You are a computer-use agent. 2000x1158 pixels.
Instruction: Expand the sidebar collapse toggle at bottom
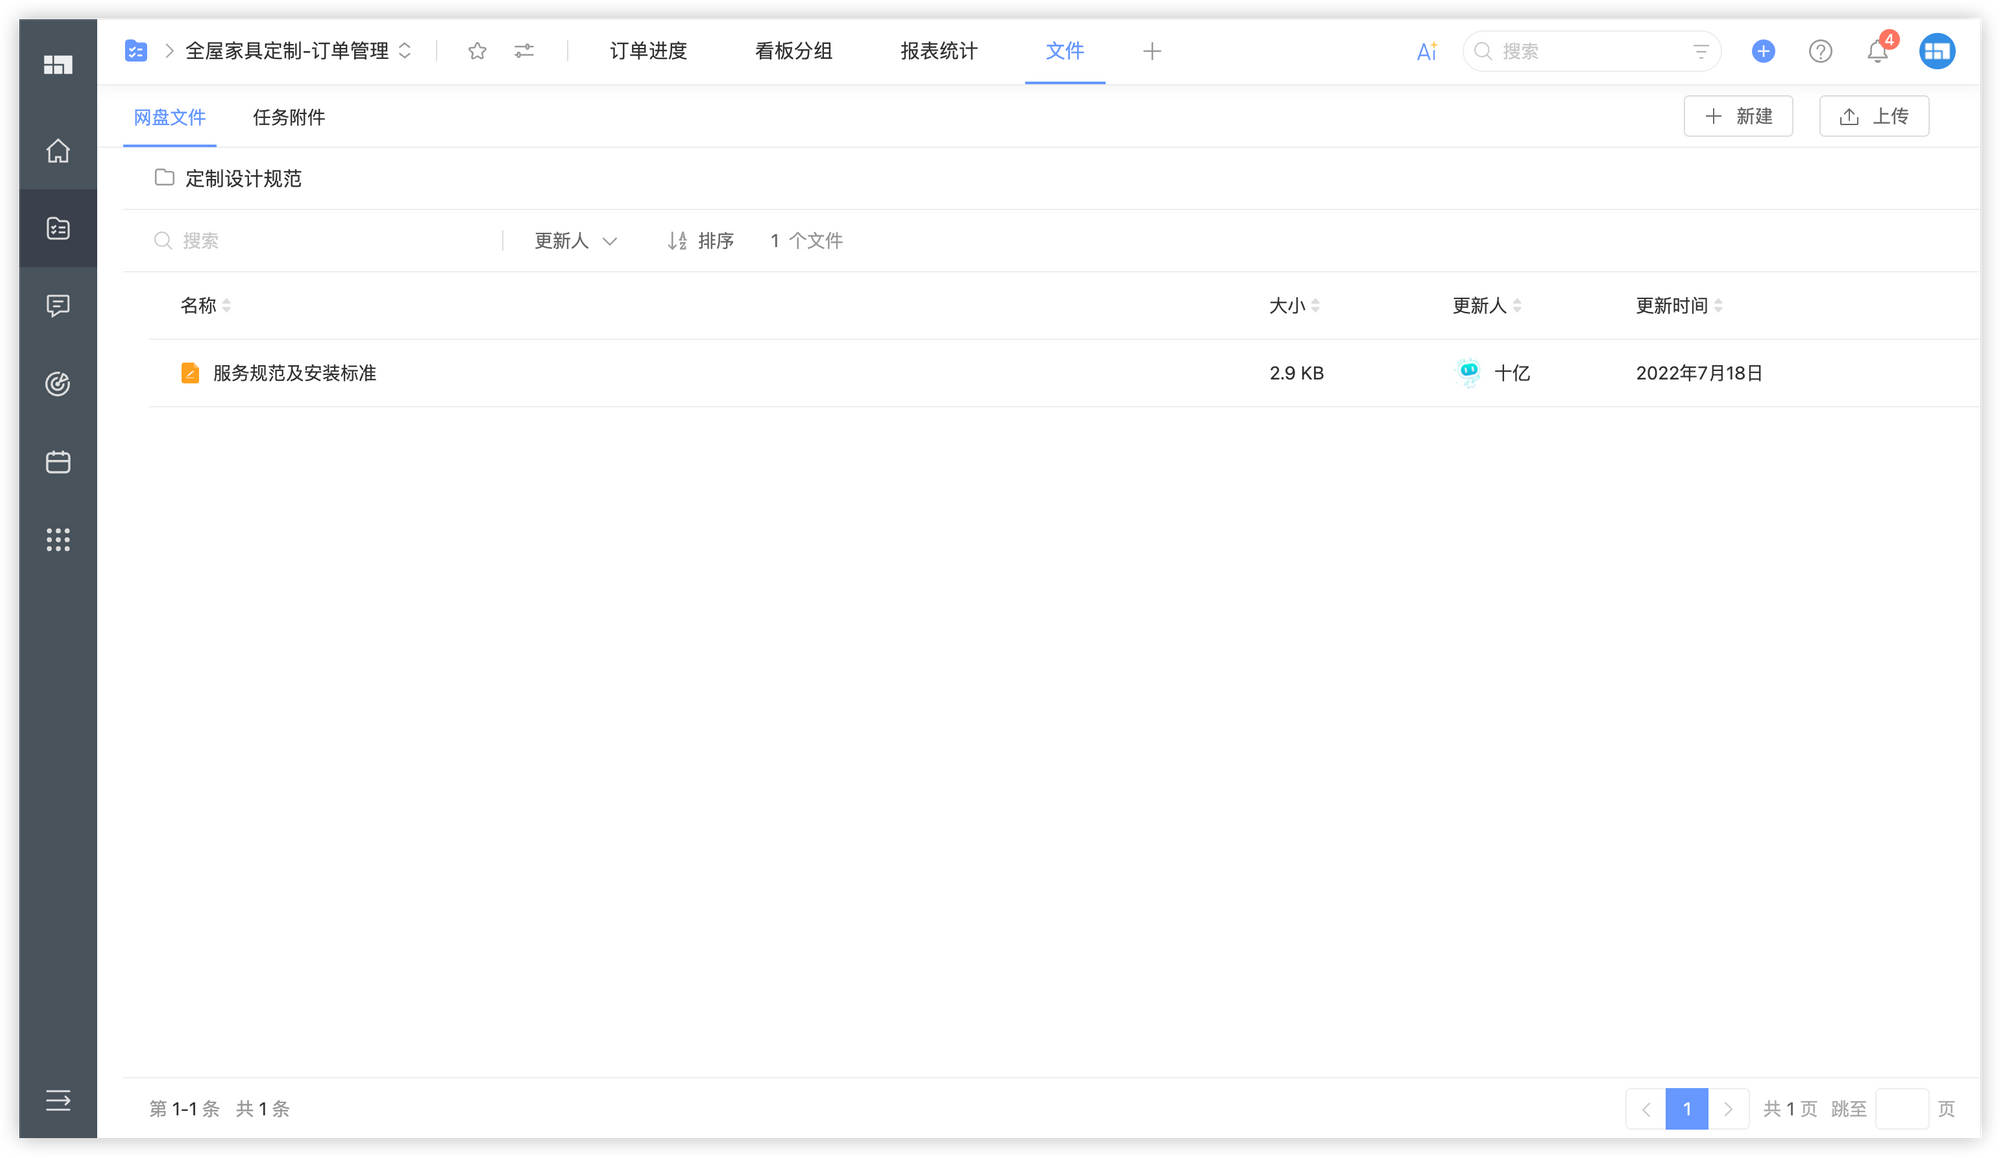tap(58, 1101)
